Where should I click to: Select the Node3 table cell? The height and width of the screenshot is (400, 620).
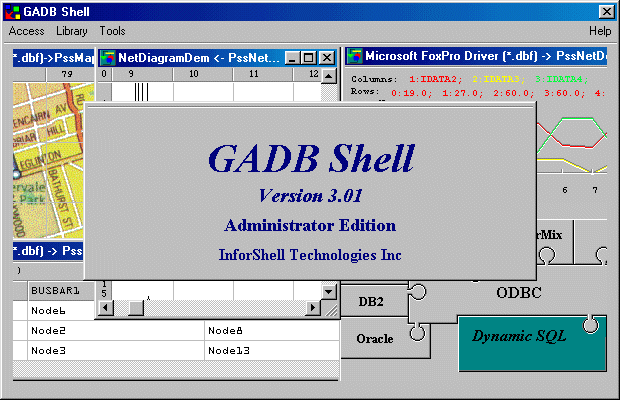coord(115,351)
